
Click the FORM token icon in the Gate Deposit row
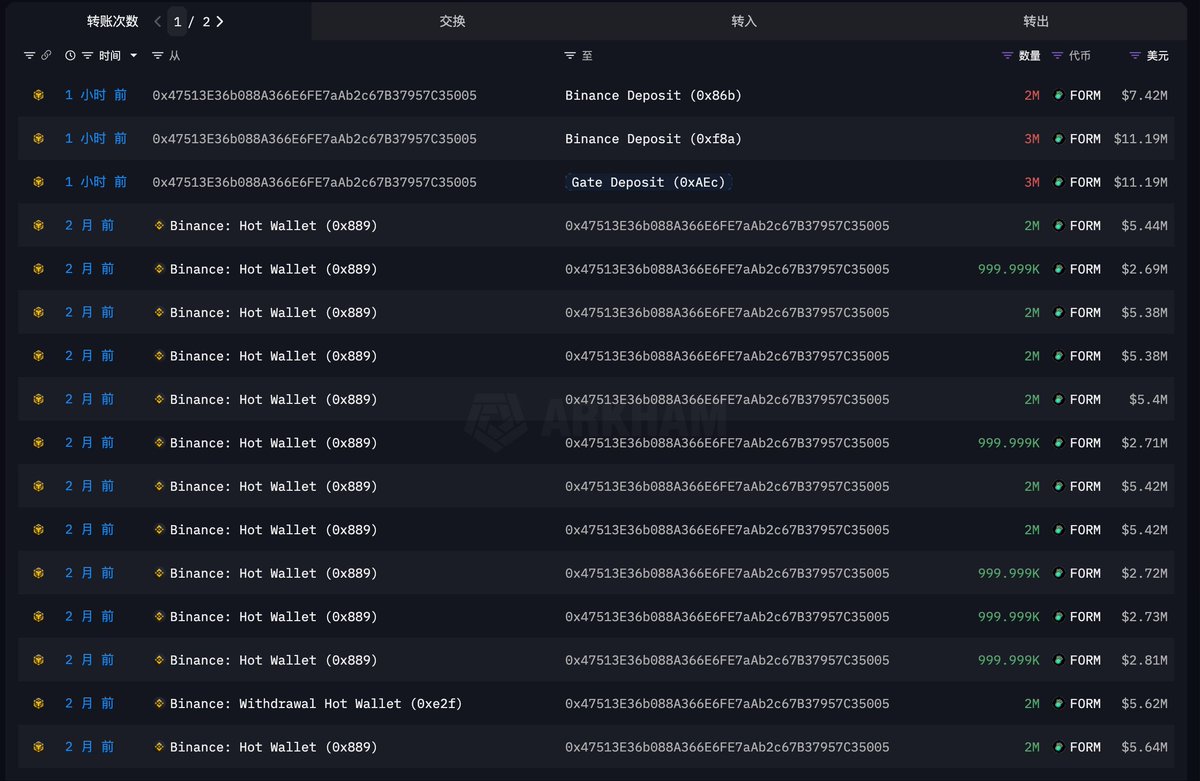coord(1059,182)
